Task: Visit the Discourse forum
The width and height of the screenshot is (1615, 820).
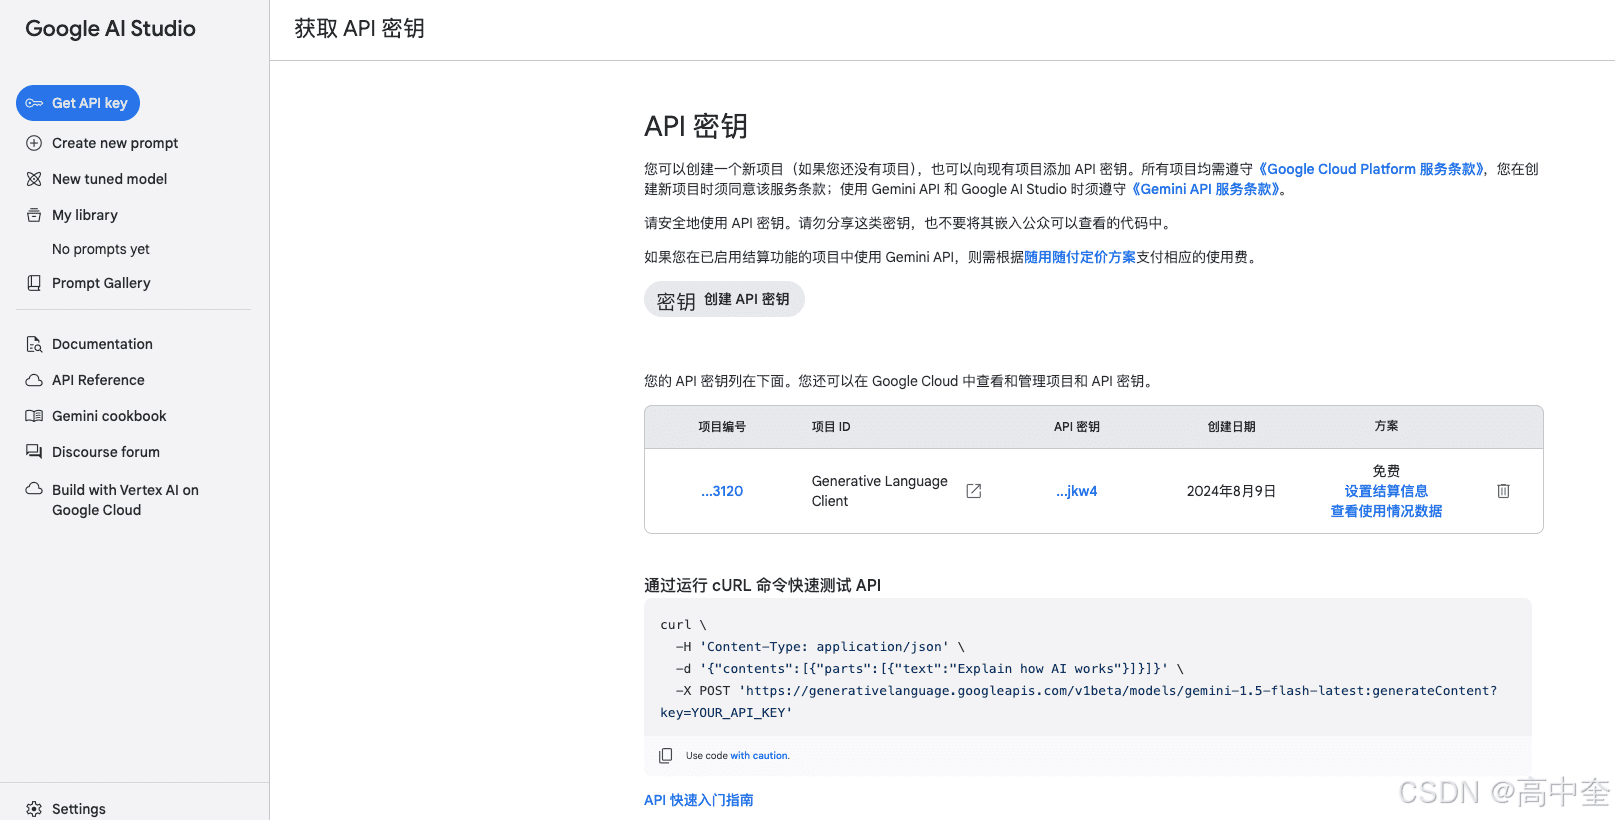Action: click(106, 452)
